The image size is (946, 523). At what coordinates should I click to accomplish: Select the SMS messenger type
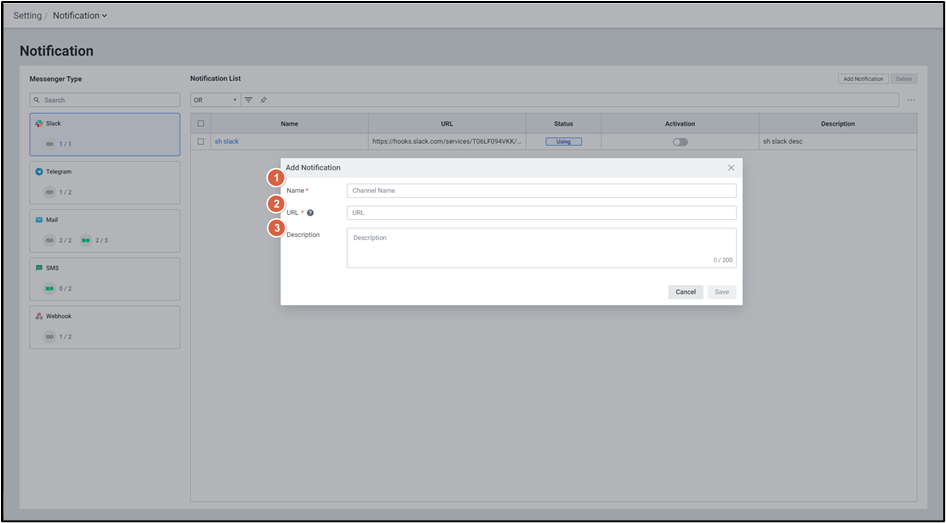click(105, 279)
